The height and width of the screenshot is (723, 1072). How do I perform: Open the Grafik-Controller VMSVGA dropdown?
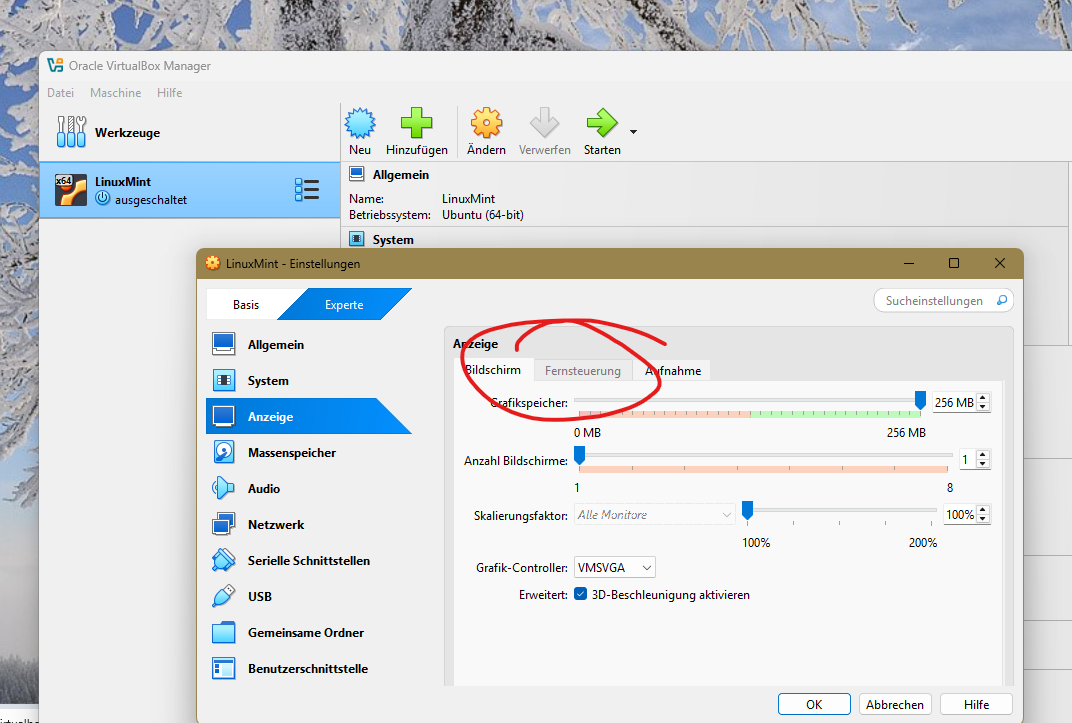coord(615,567)
